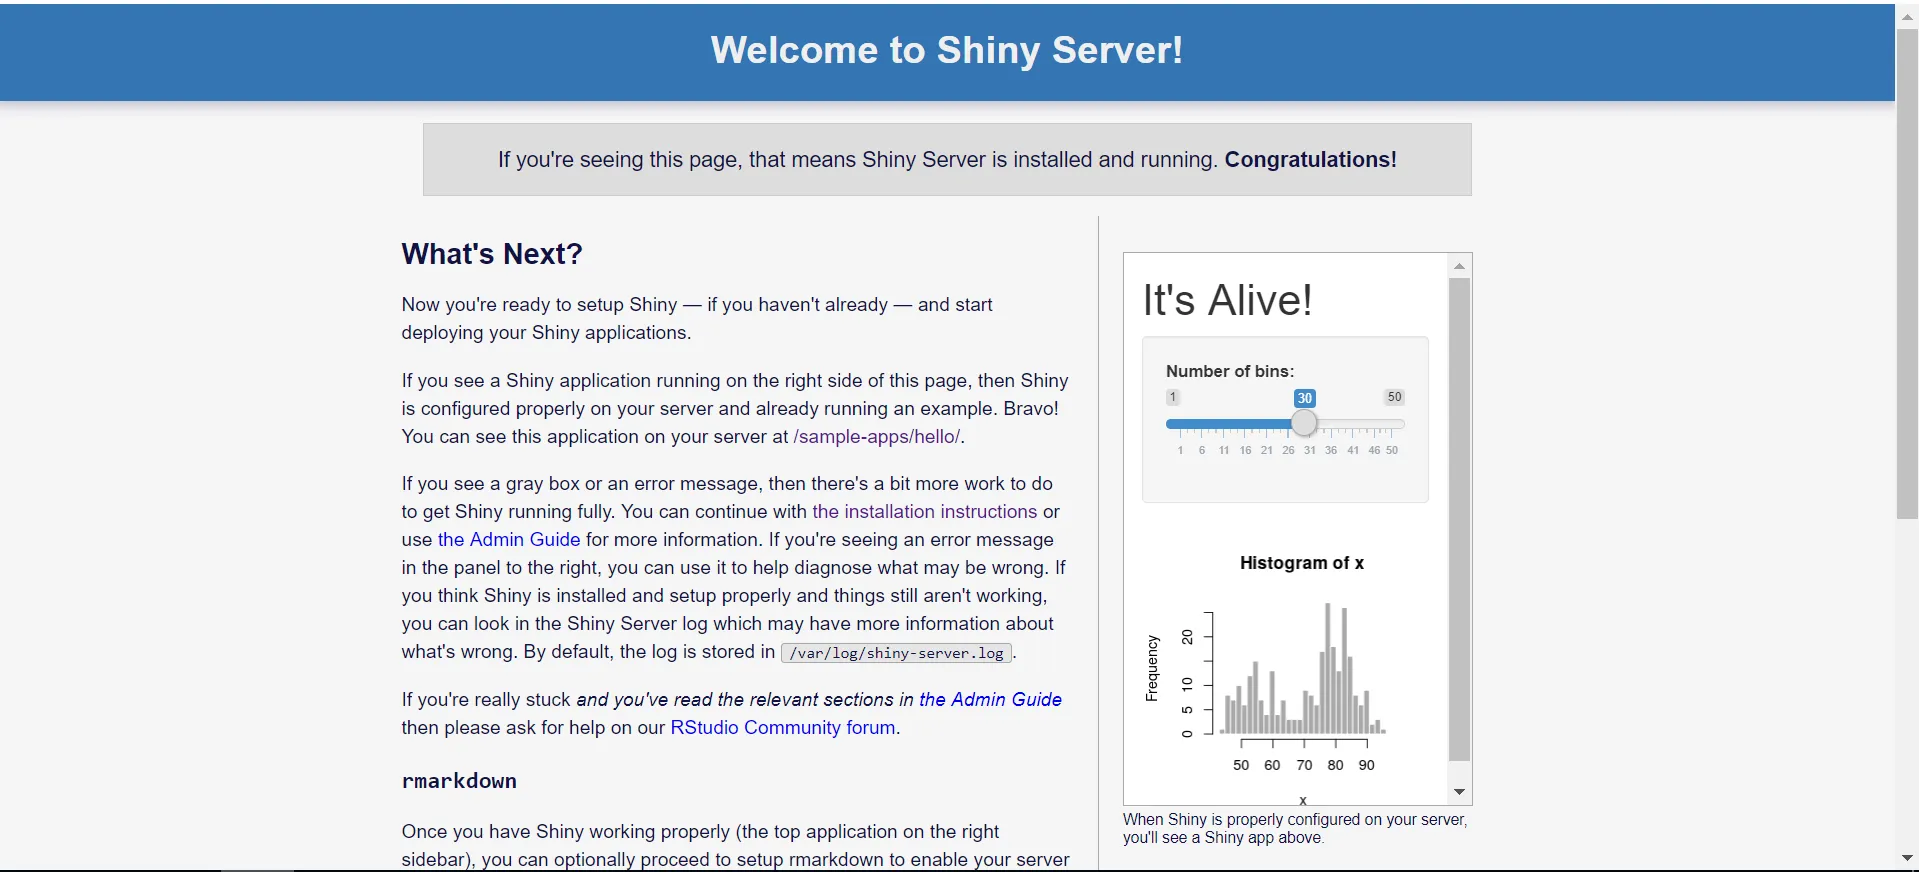Click the slider maximum label "50" box

pos(1394,397)
